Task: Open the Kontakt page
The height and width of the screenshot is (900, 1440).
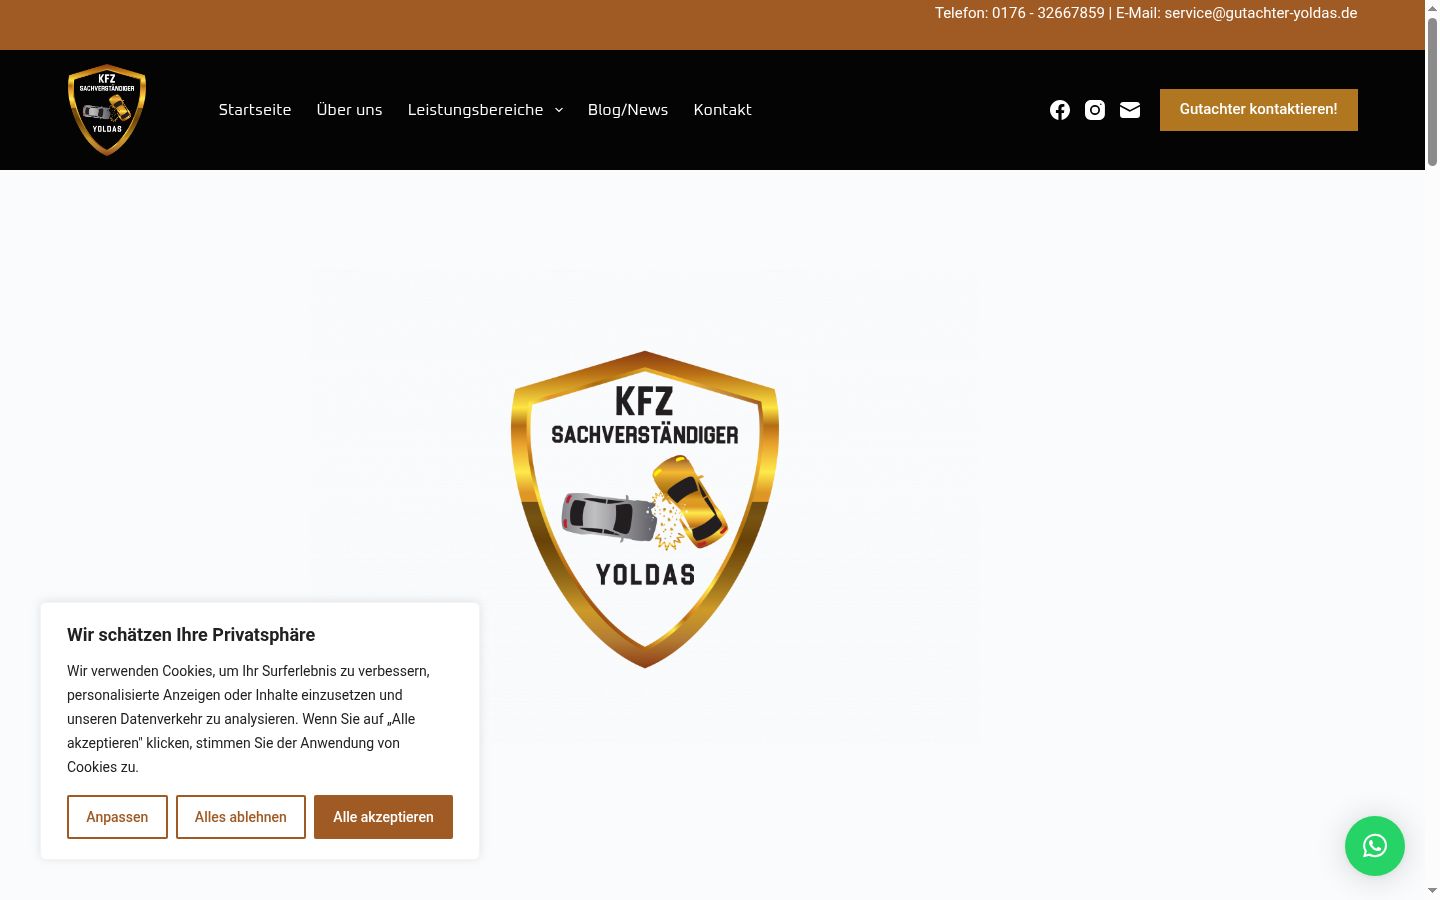Action: [722, 110]
